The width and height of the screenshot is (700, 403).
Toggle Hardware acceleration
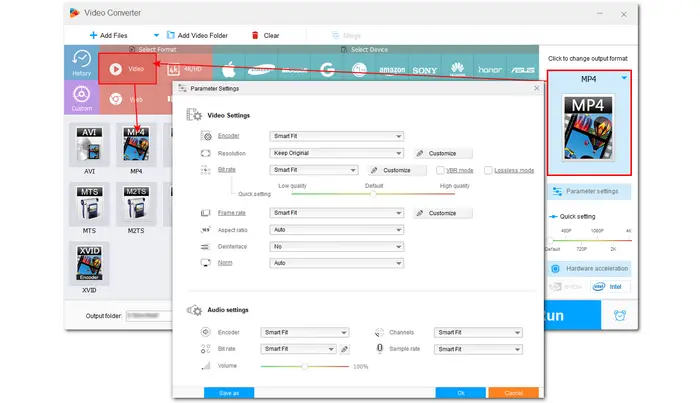click(x=589, y=269)
